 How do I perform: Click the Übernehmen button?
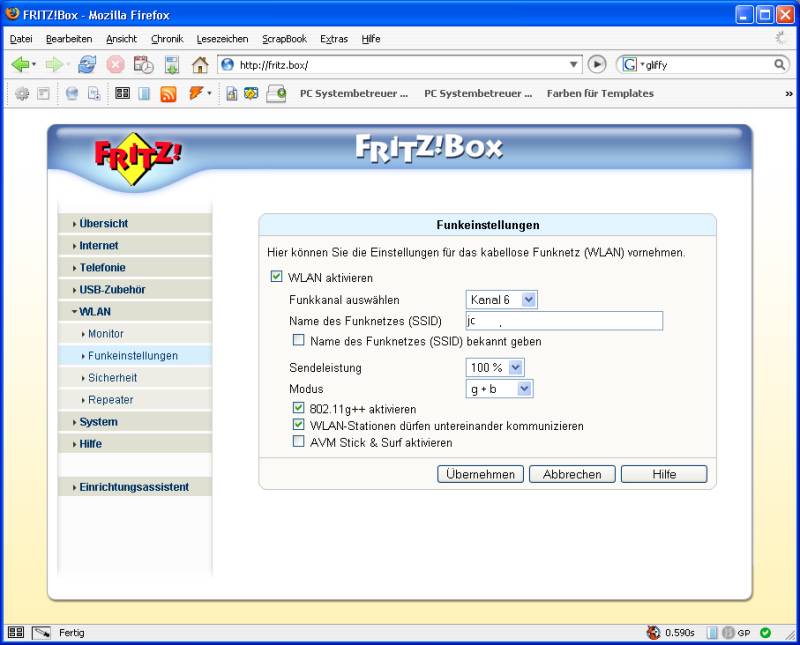tap(480, 474)
